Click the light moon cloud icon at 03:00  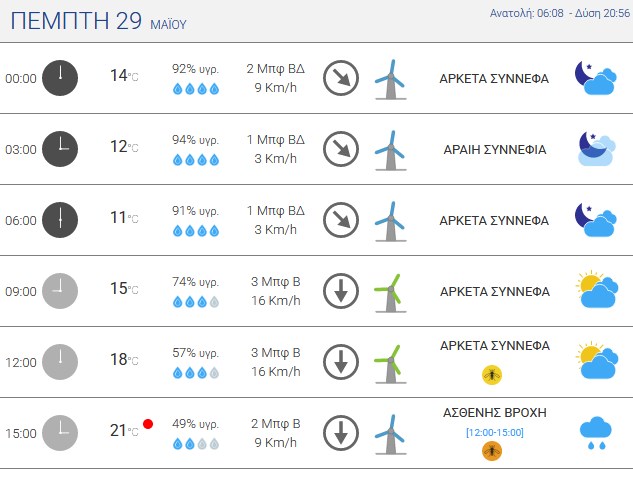coord(597,149)
